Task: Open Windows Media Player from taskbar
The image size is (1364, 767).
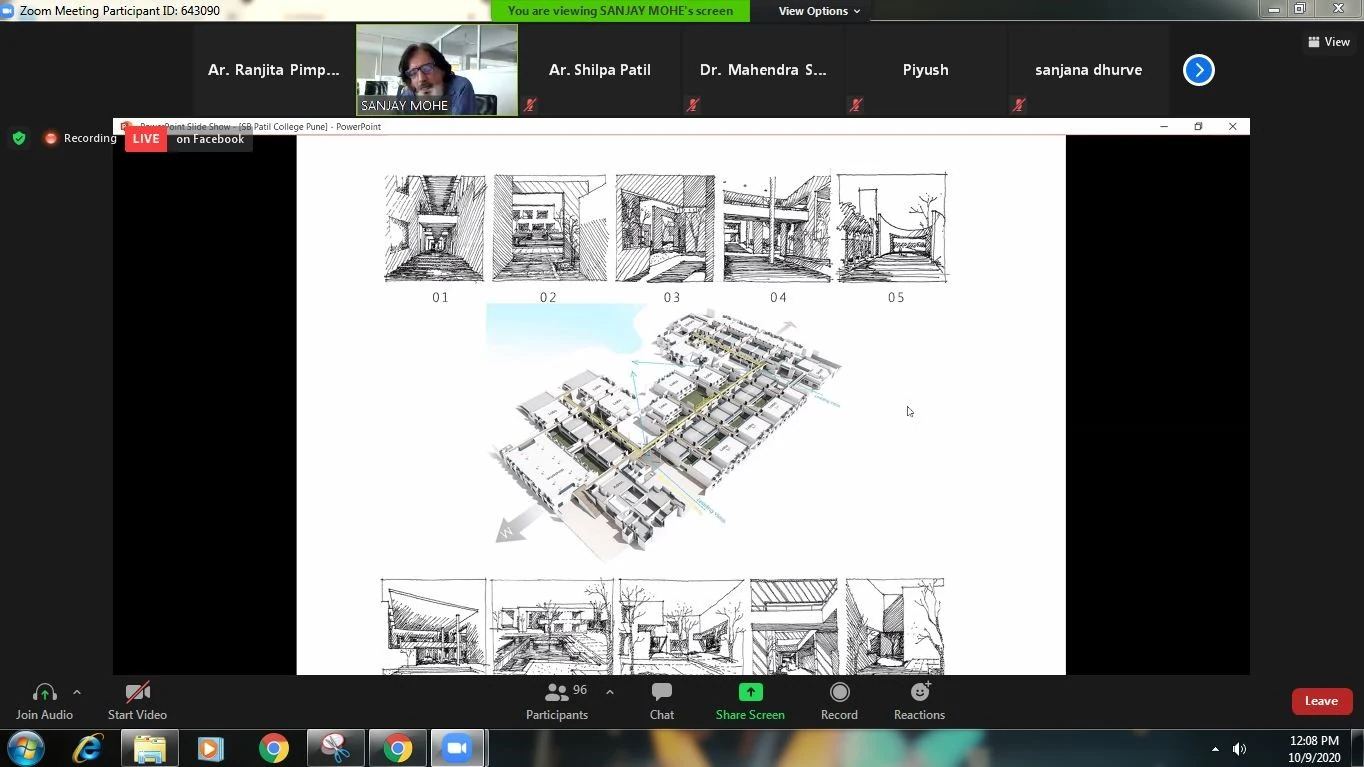Action: [x=211, y=748]
